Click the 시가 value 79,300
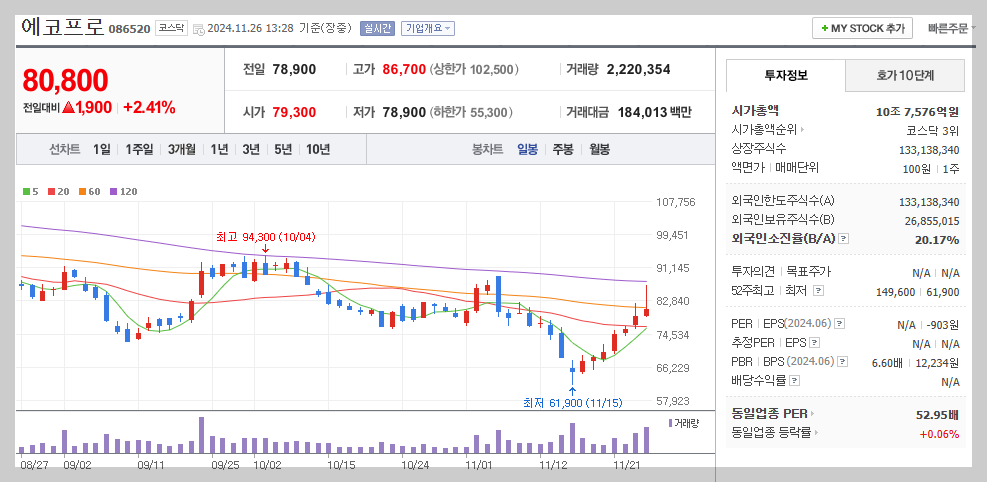 point(295,113)
